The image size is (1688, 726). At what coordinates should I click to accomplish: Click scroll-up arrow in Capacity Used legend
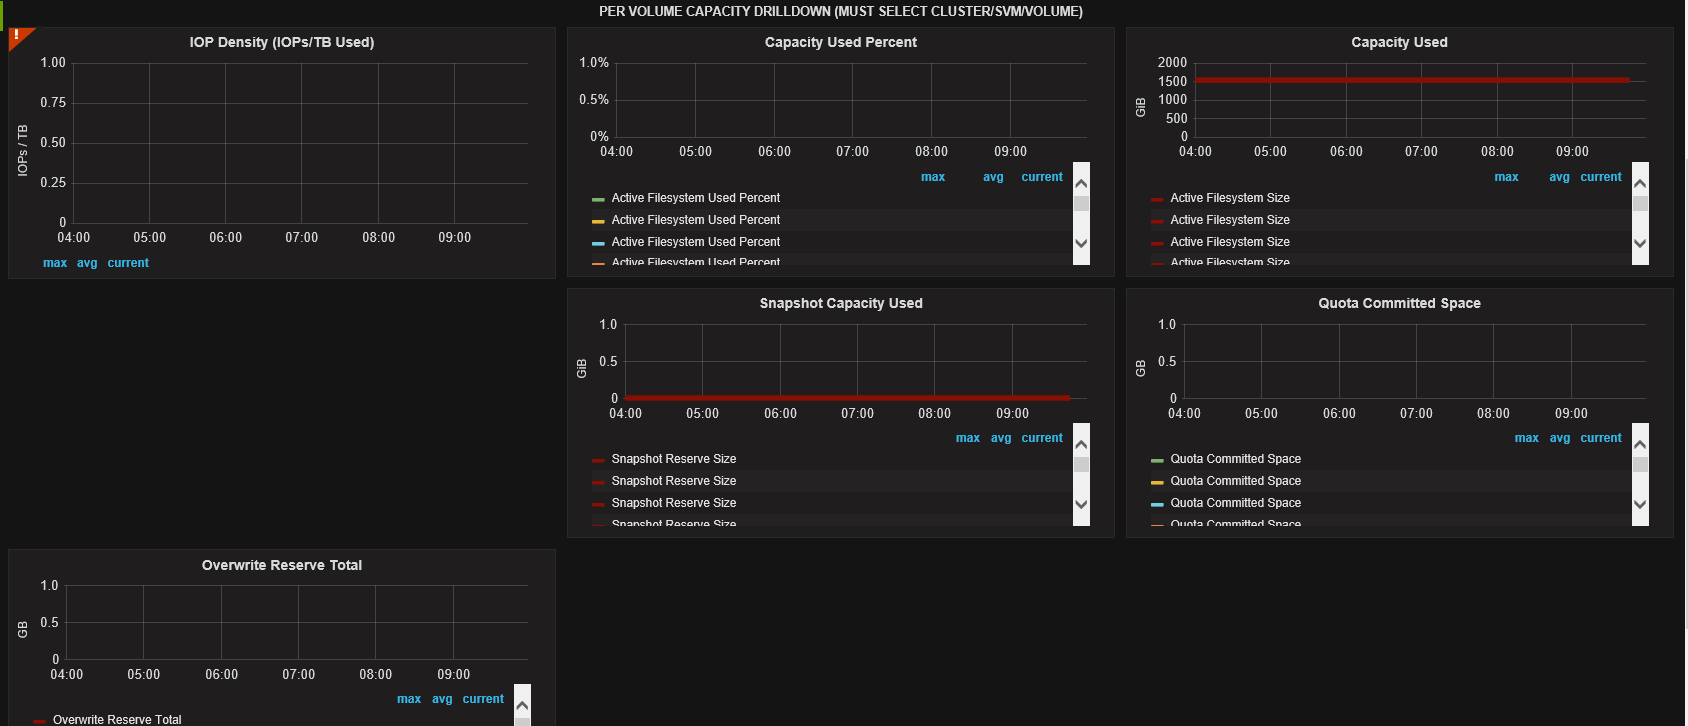pyautogui.click(x=1640, y=183)
